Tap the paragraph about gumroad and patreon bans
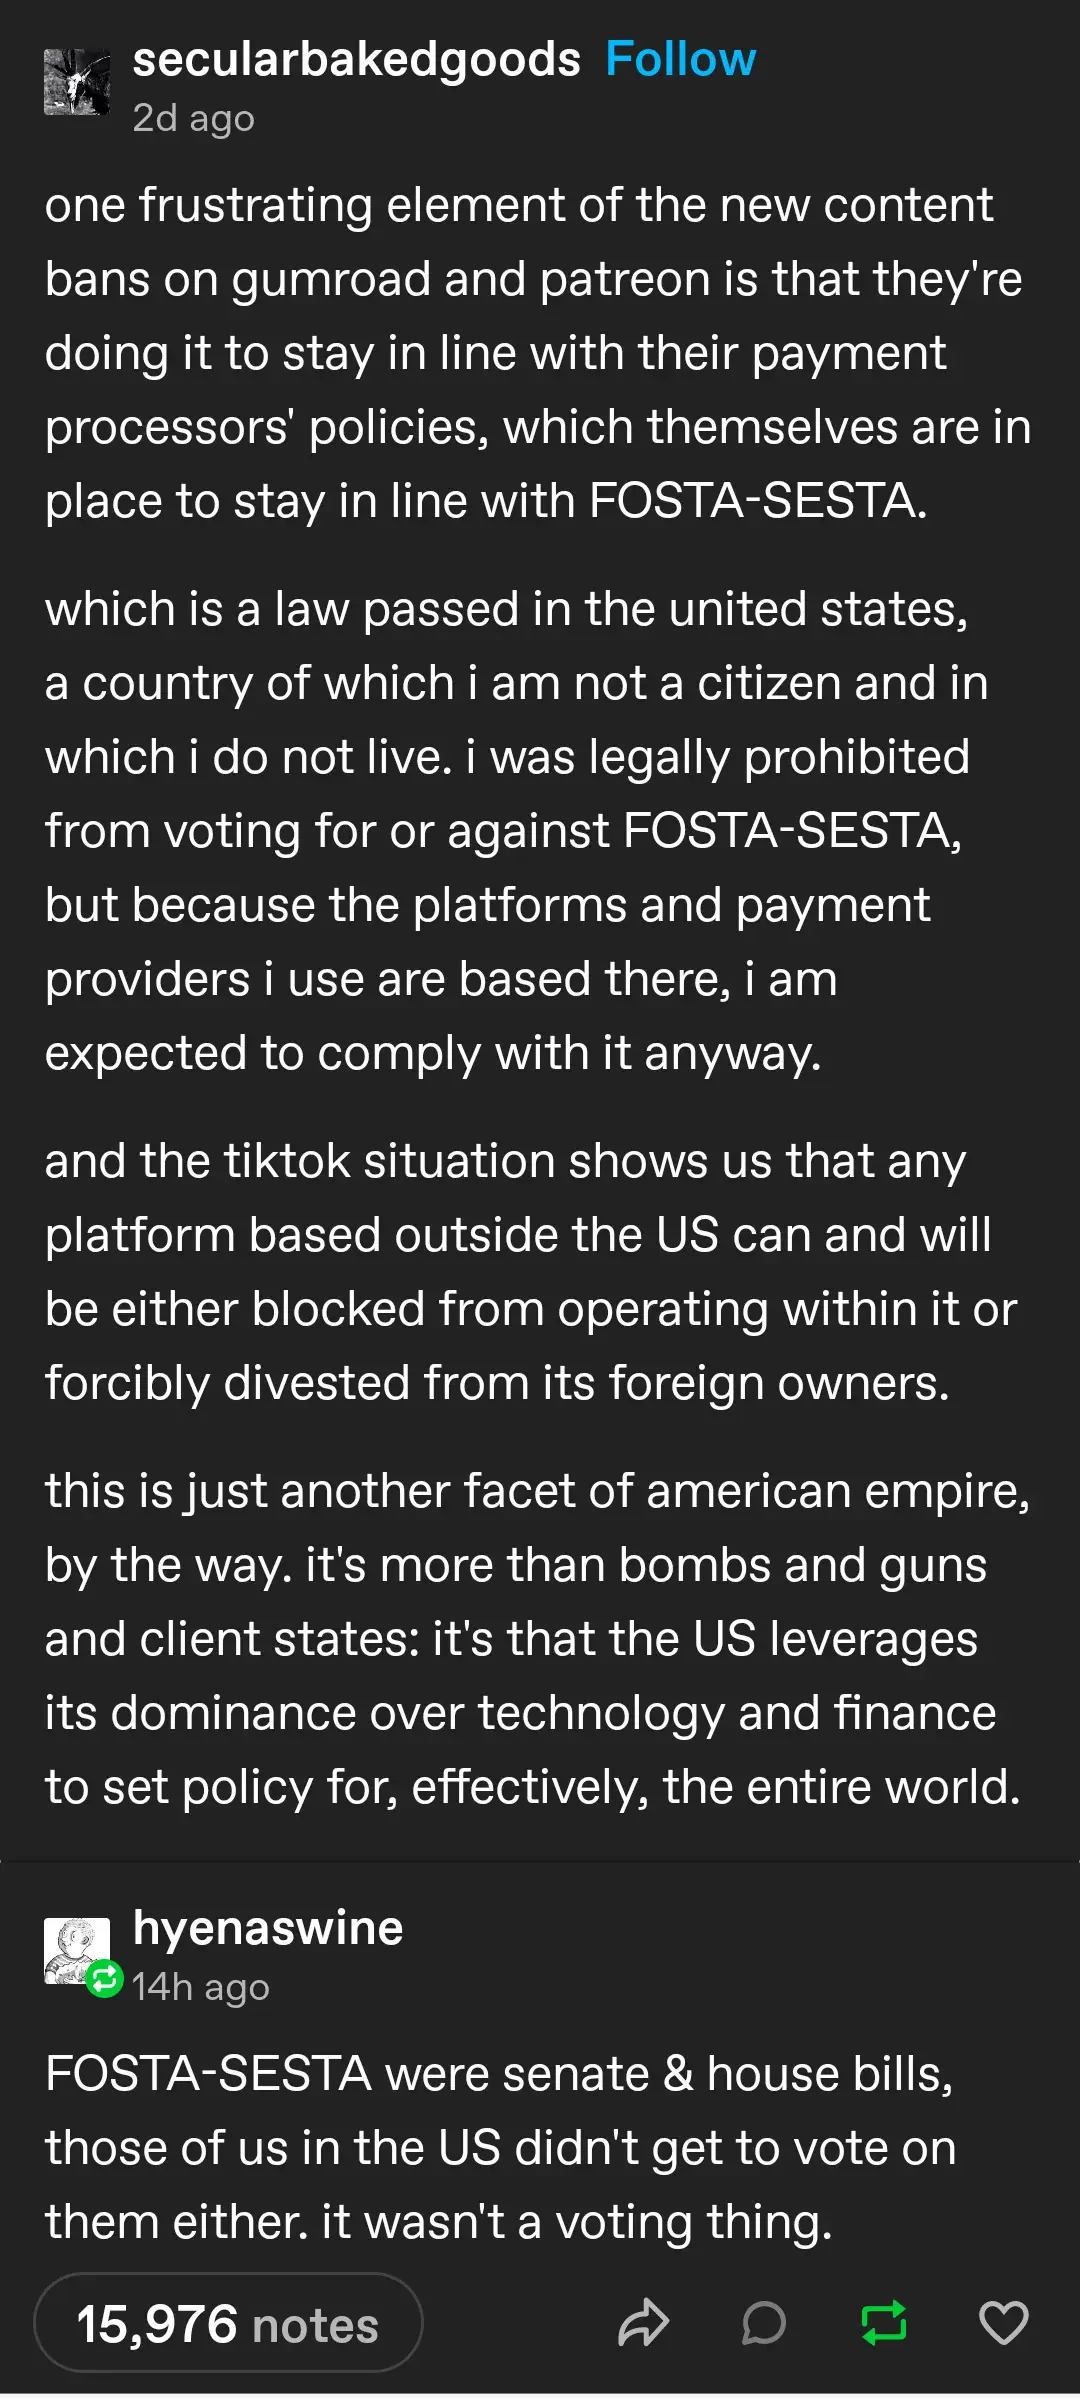This screenshot has width=1080, height=2398. 538,352
